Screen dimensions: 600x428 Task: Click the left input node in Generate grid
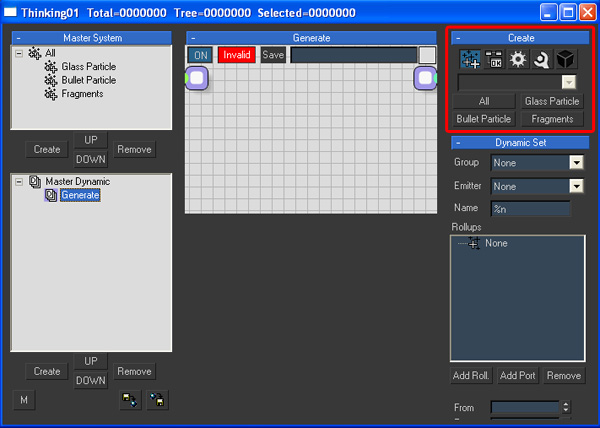click(197, 78)
